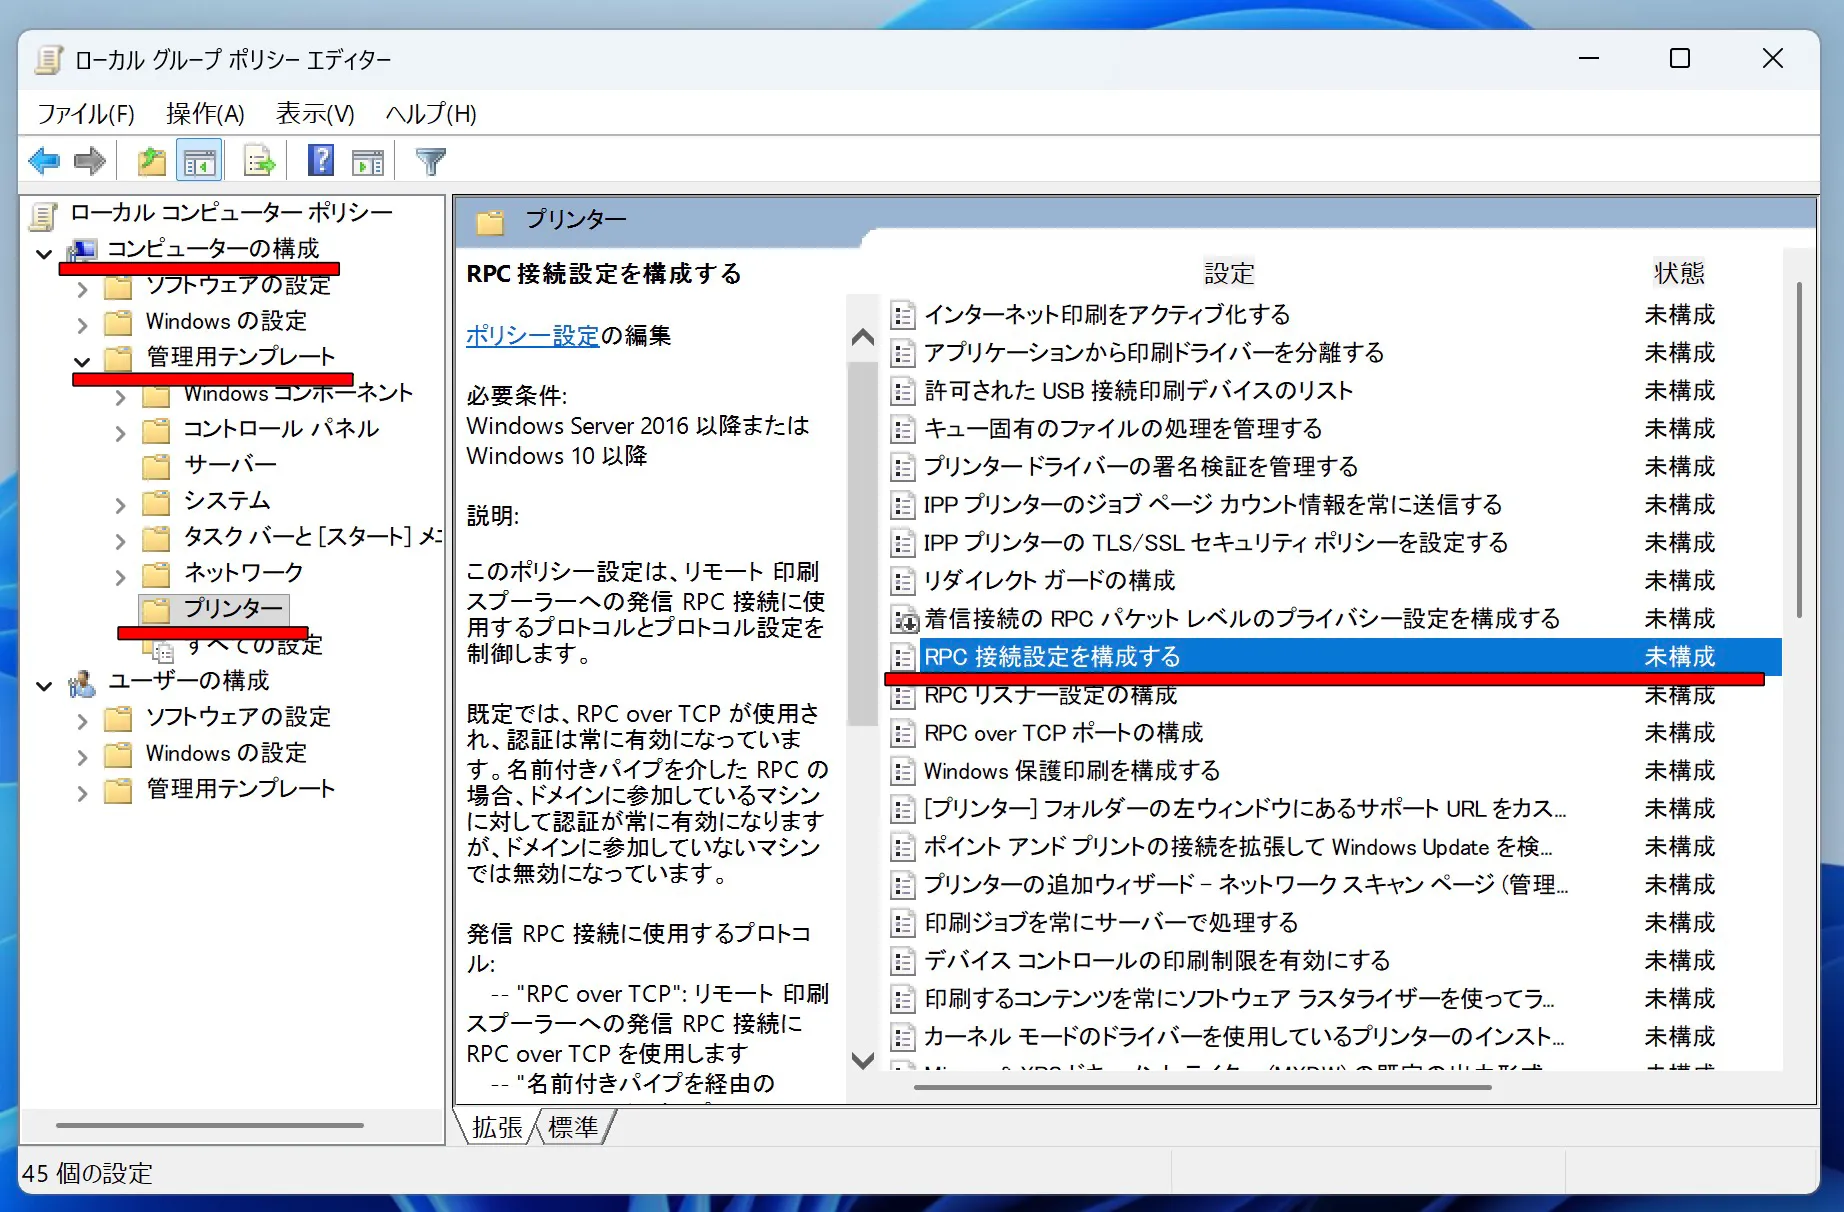Select RPC リスナー設定の構成 policy
The image size is (1844, 1212).
pyautogui.click(x=1050, y=695)
